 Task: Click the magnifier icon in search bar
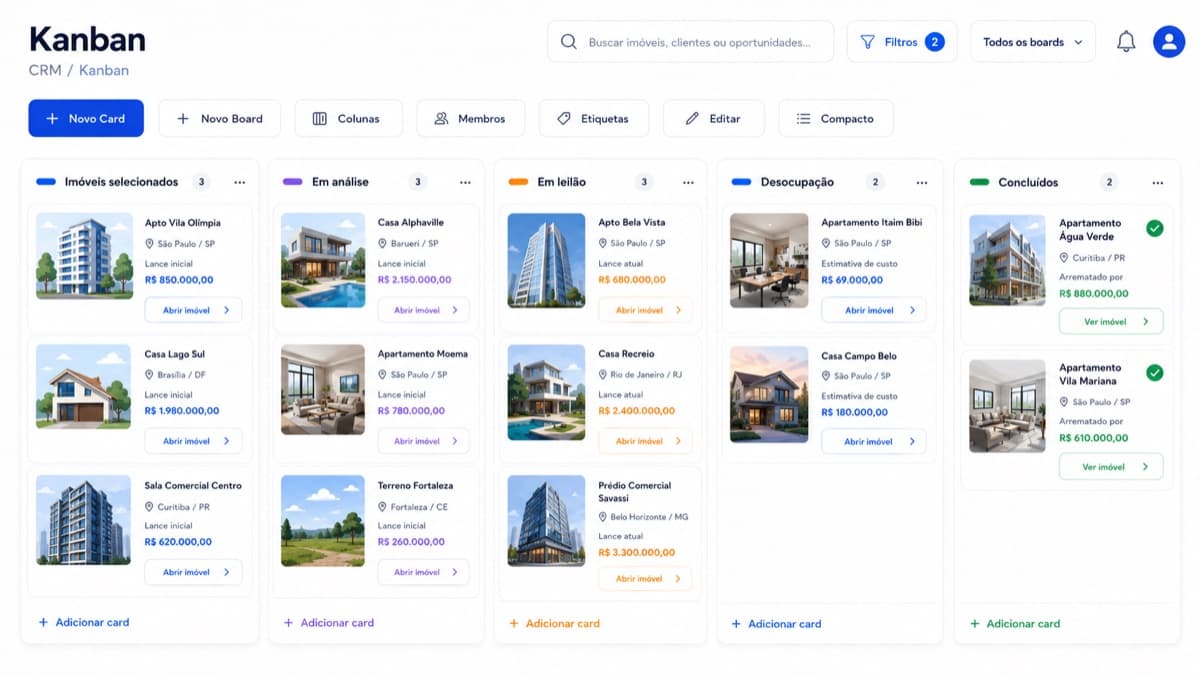[x=568, y=42]
